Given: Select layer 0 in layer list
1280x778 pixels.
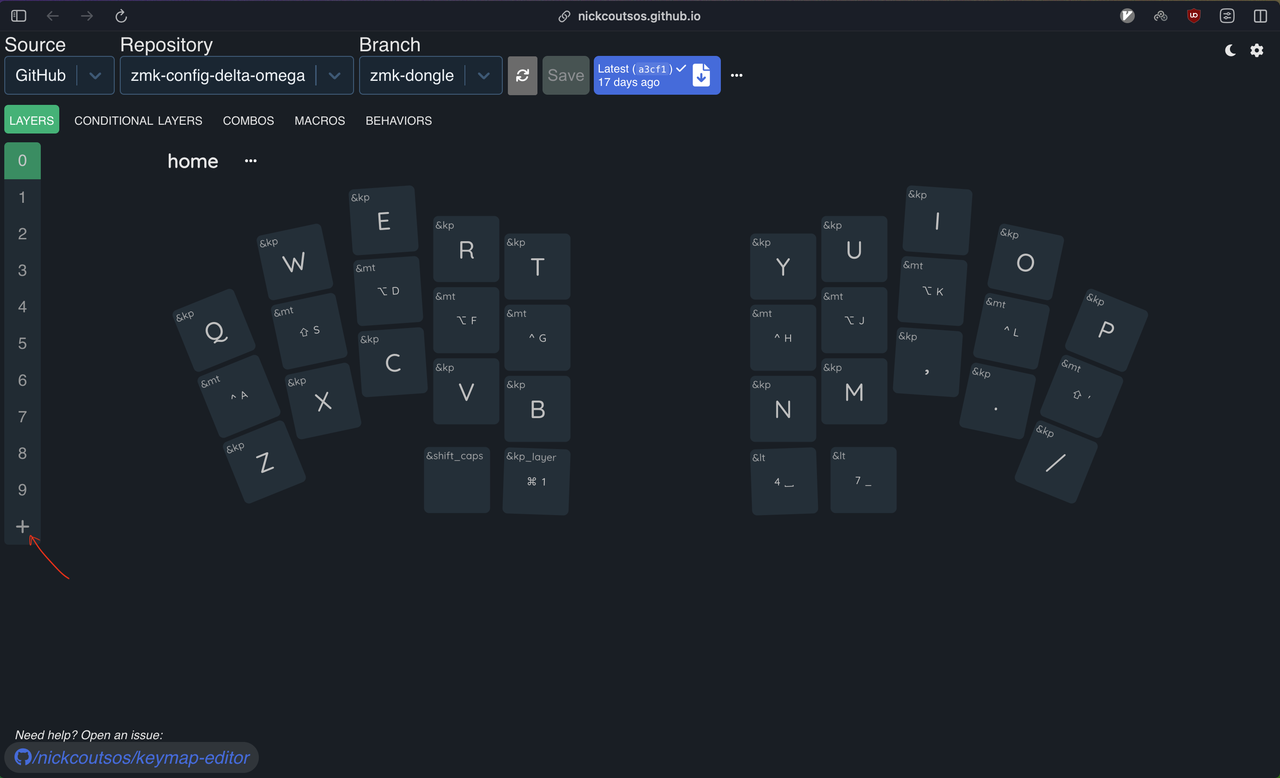Looking at the screenshot, I should pyautogui.click(x=23, y=161).
